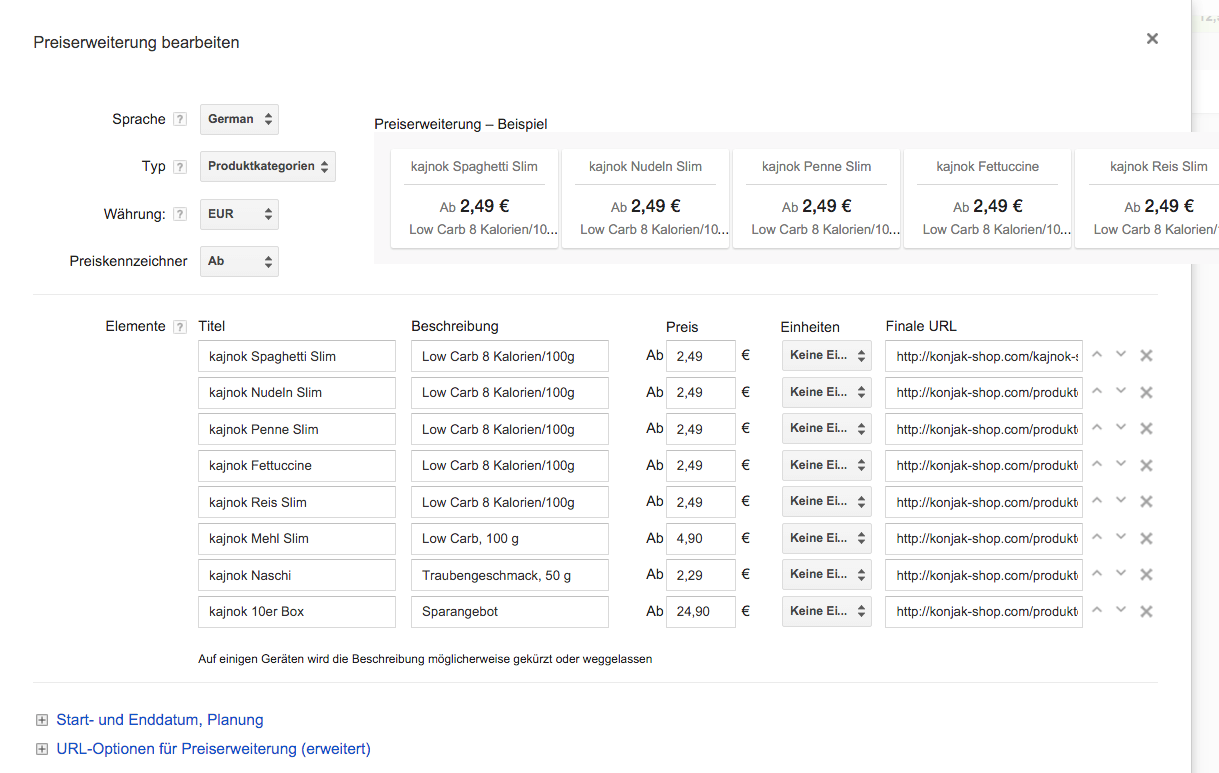Edit the Low Carb, 100 g description
This screenshot has width=1219, height=773.
[510, 539]
